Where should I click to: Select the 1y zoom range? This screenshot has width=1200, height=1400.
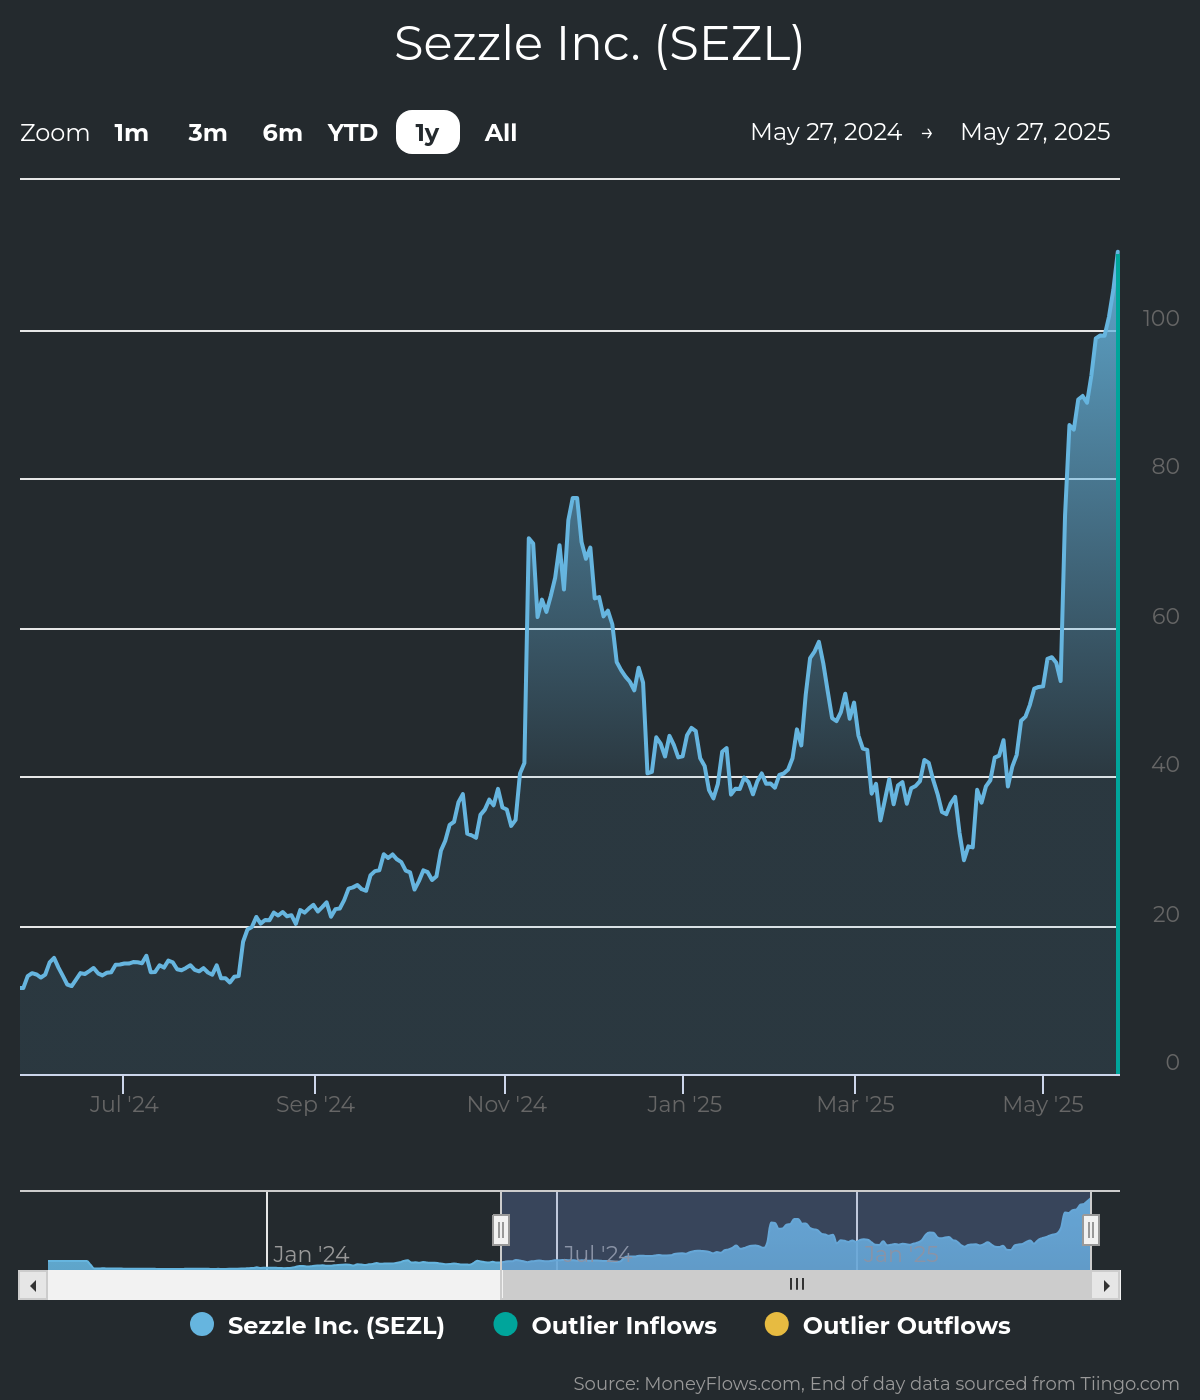tap(428, 132)
